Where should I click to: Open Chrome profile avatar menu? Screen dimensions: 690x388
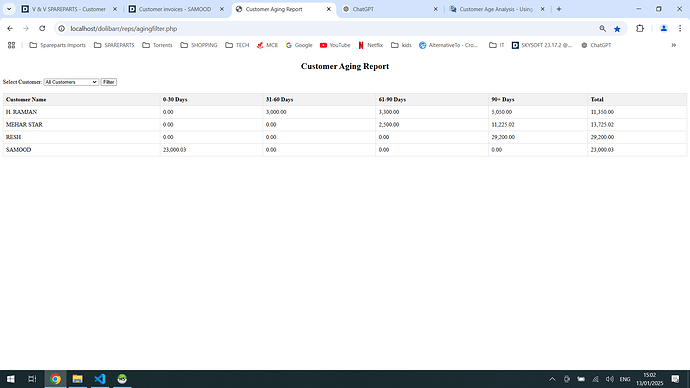(664, 29)
